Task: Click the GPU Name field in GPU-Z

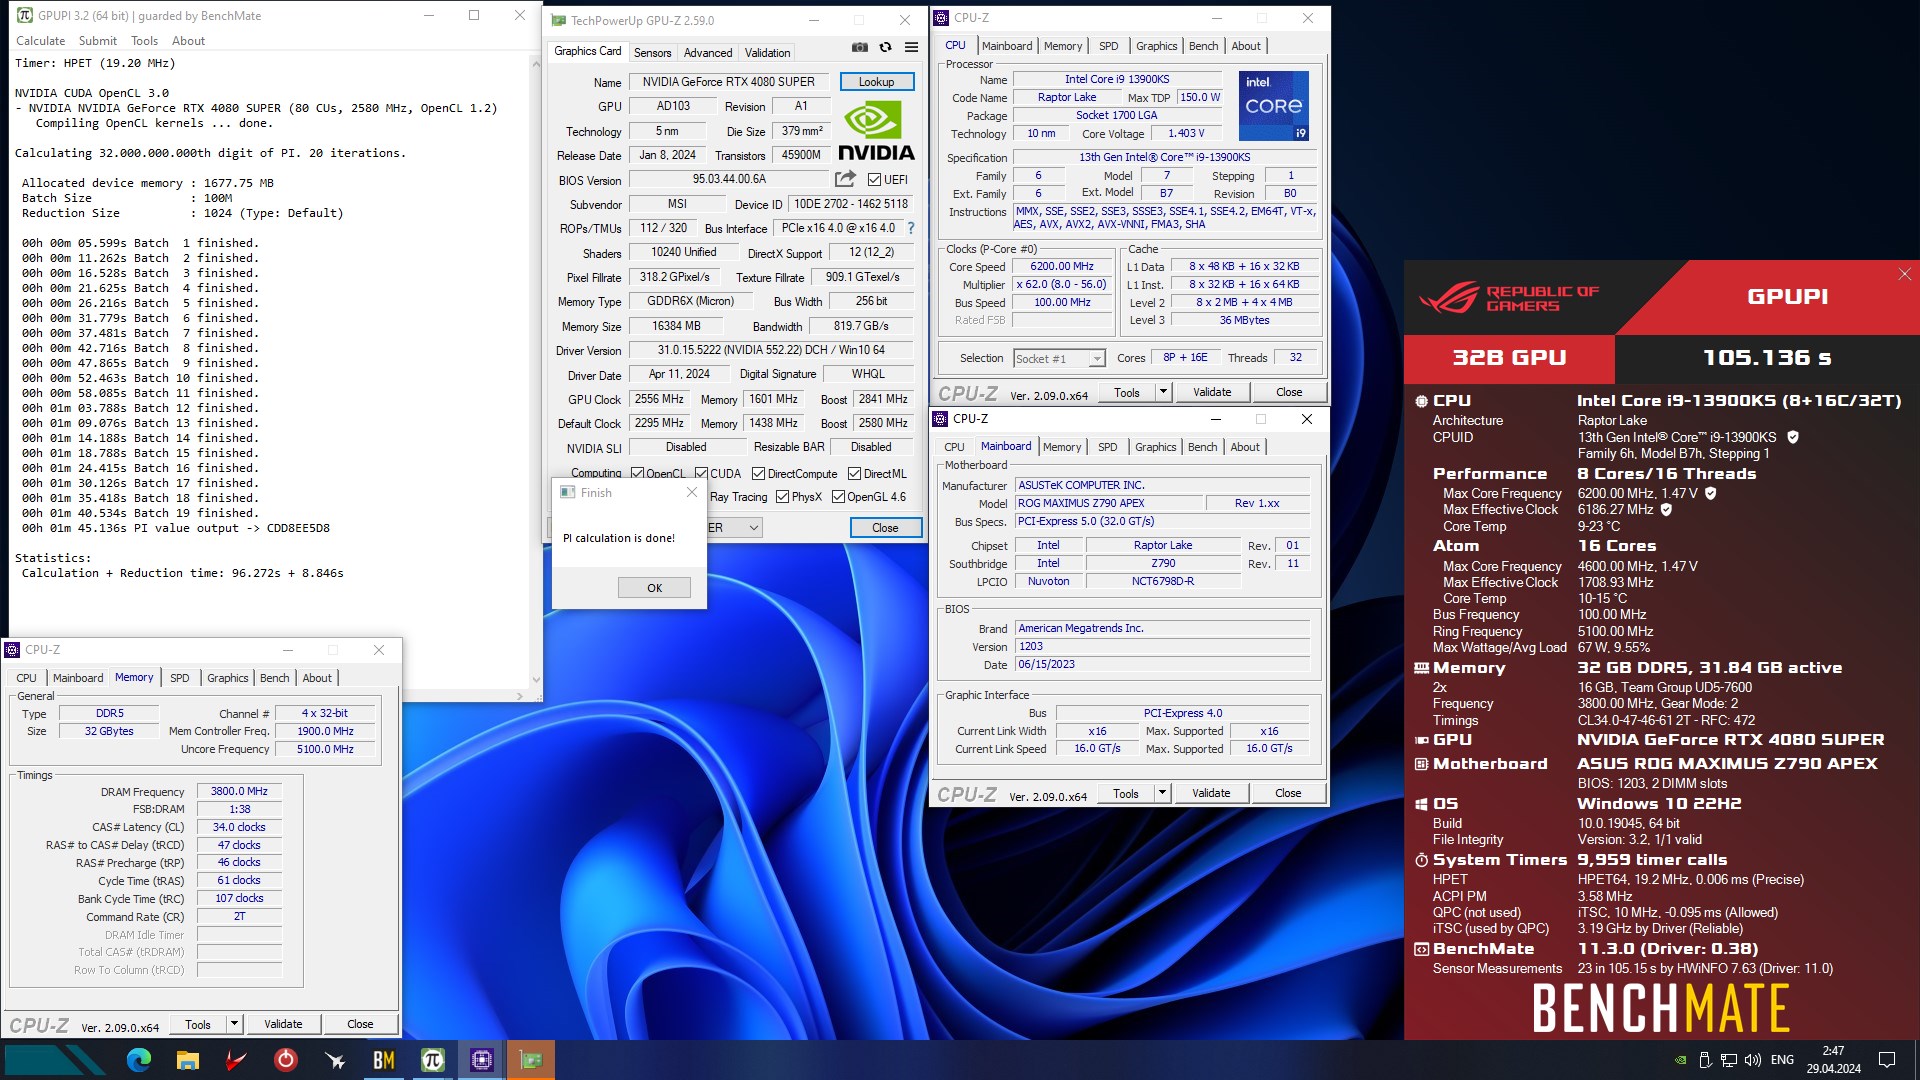Action: click(x=728, y=82)
